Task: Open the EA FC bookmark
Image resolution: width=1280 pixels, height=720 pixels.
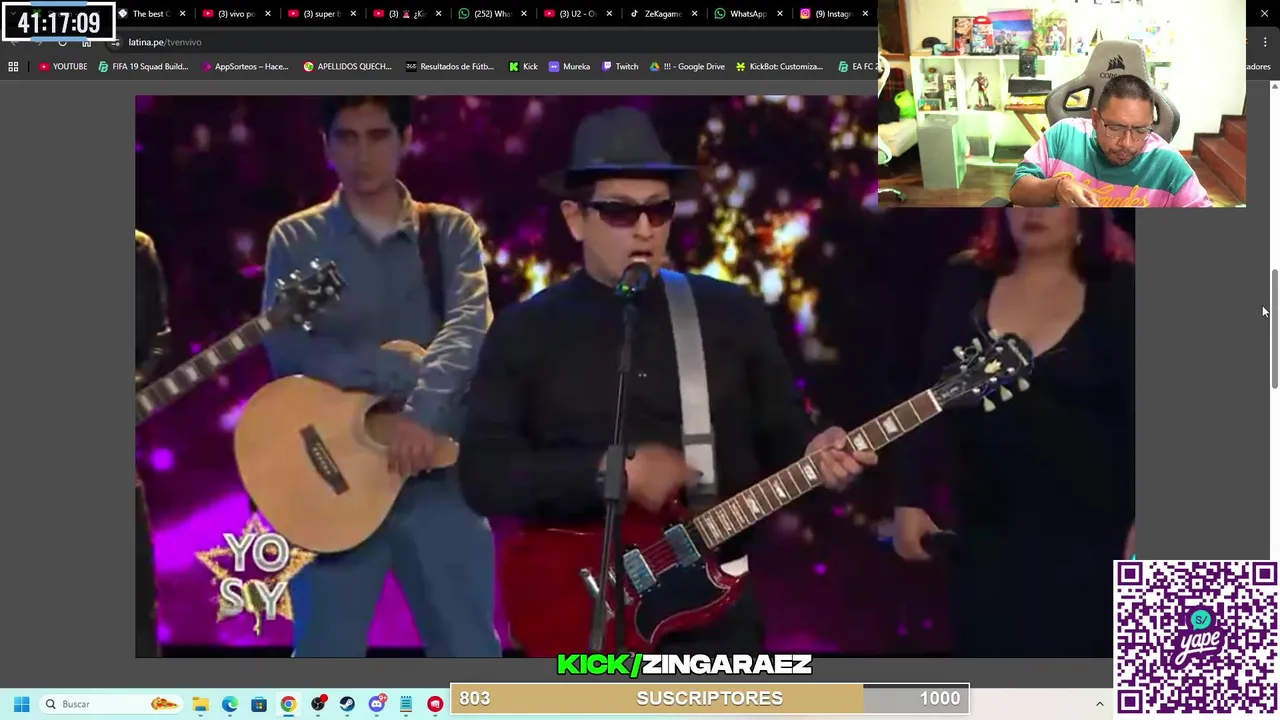Action: point(858,66)
